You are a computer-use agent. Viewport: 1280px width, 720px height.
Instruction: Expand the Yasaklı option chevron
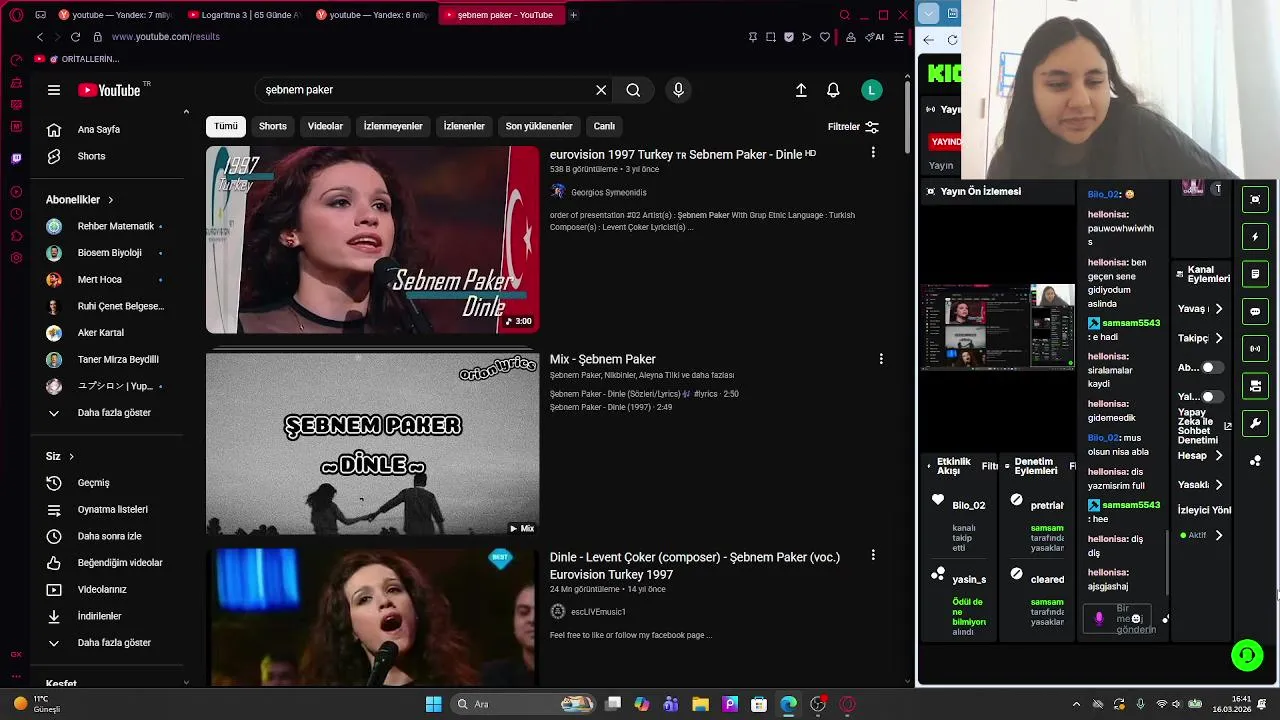(1218, 485)
